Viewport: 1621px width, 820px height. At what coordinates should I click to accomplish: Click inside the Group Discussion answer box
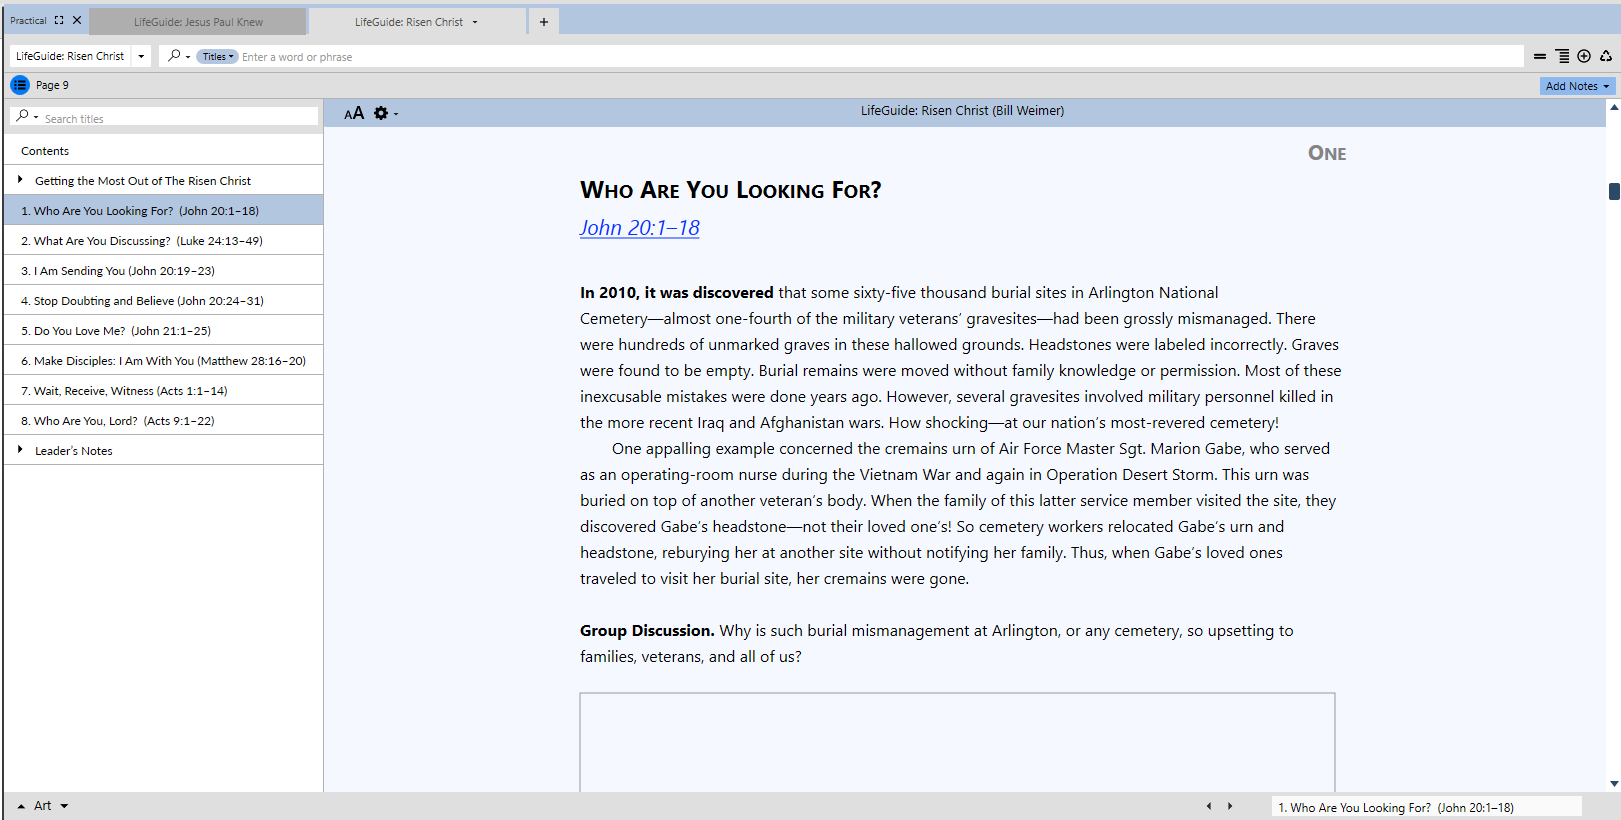pos(957,742)
